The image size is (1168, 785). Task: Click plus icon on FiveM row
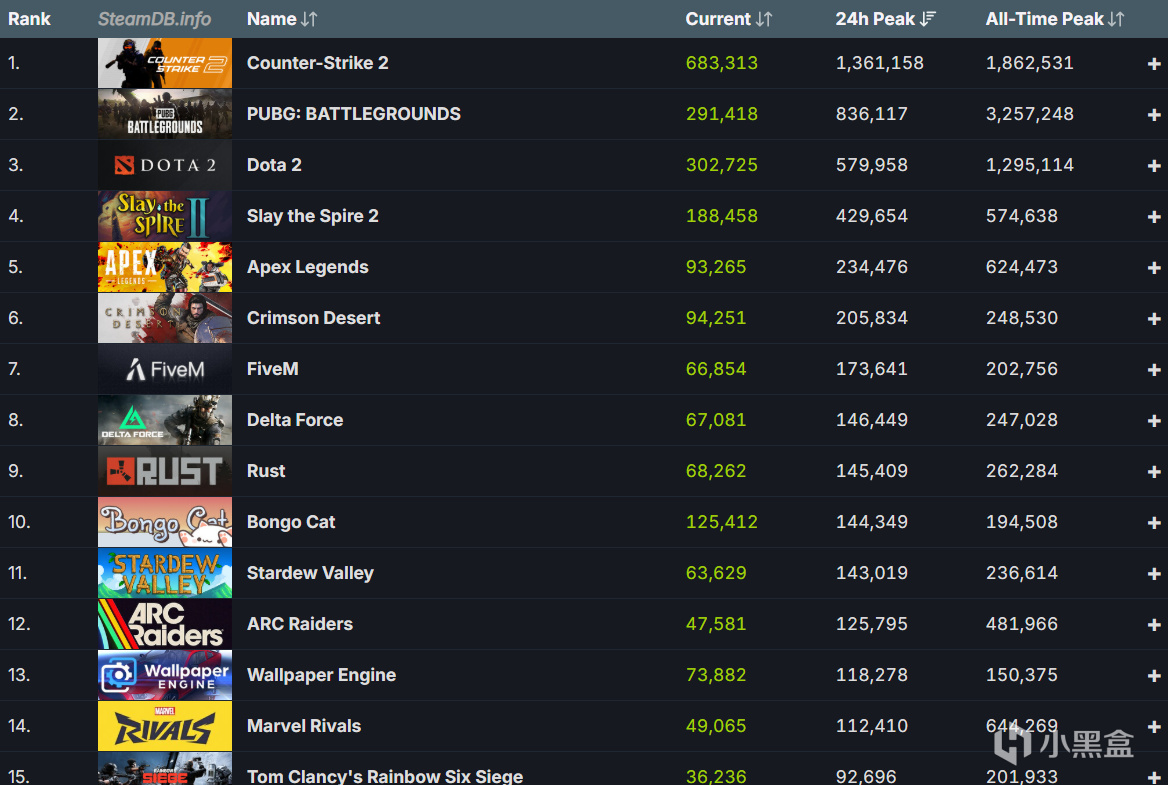[x=1154, y=370]
